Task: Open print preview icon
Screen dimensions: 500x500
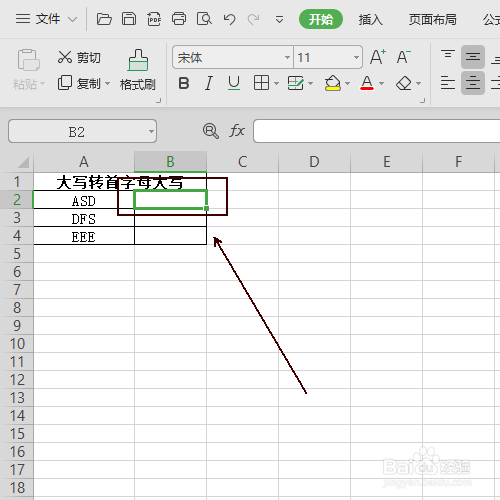Action: pos(204,19)
